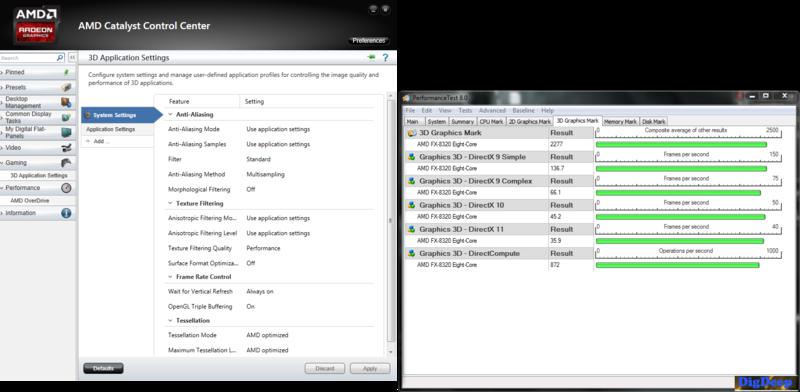Expand the Information sidebar category
This screenshot has width=800, height=392.
coord(2,213)
